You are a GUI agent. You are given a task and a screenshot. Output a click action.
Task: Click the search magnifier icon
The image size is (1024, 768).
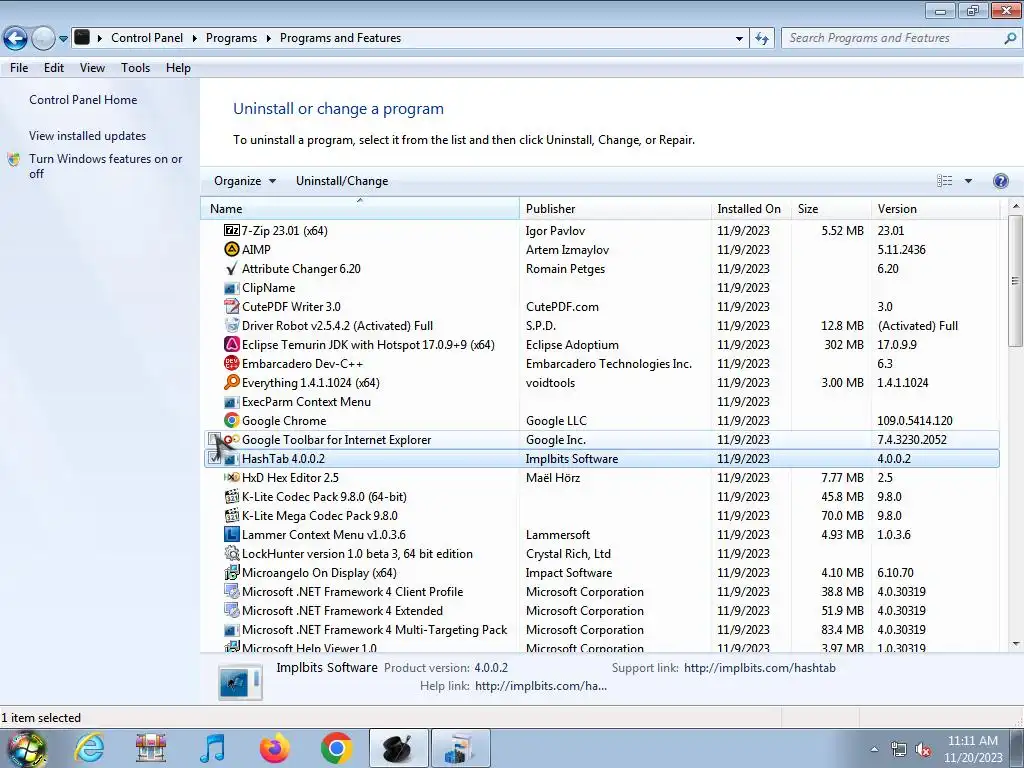pos(1010,38)
